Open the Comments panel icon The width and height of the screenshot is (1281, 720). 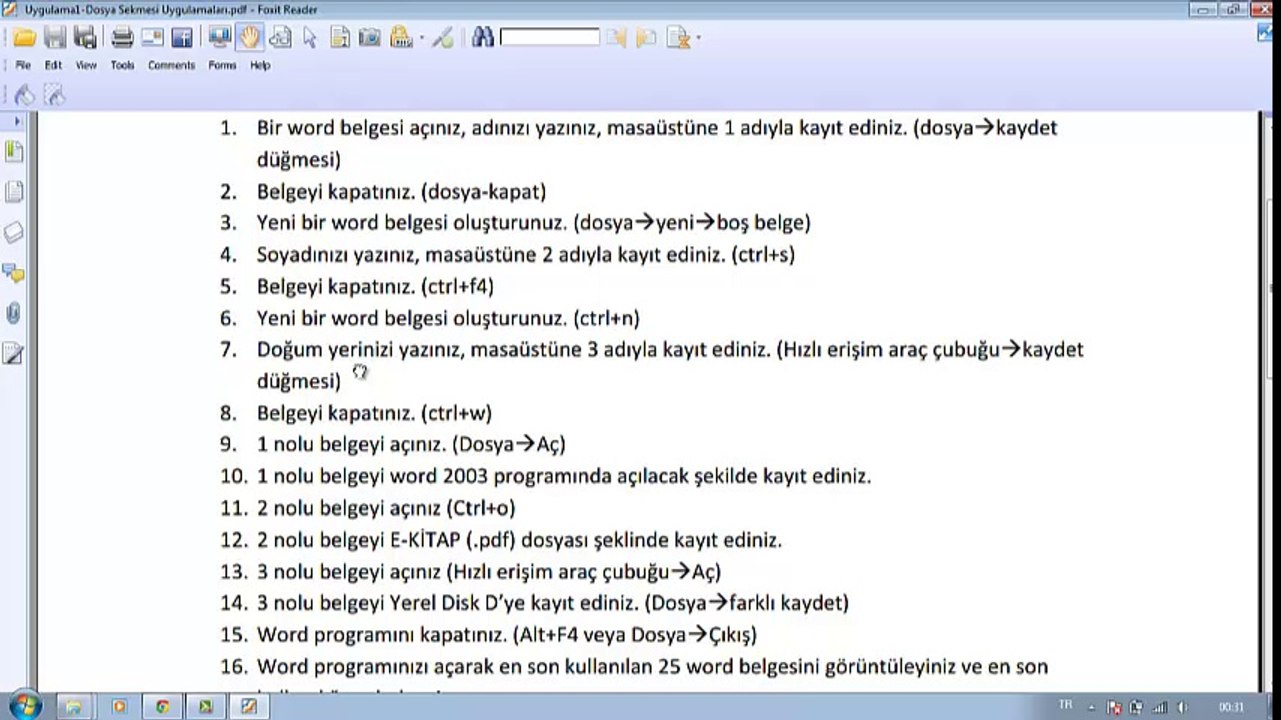(x=13, y=273)
